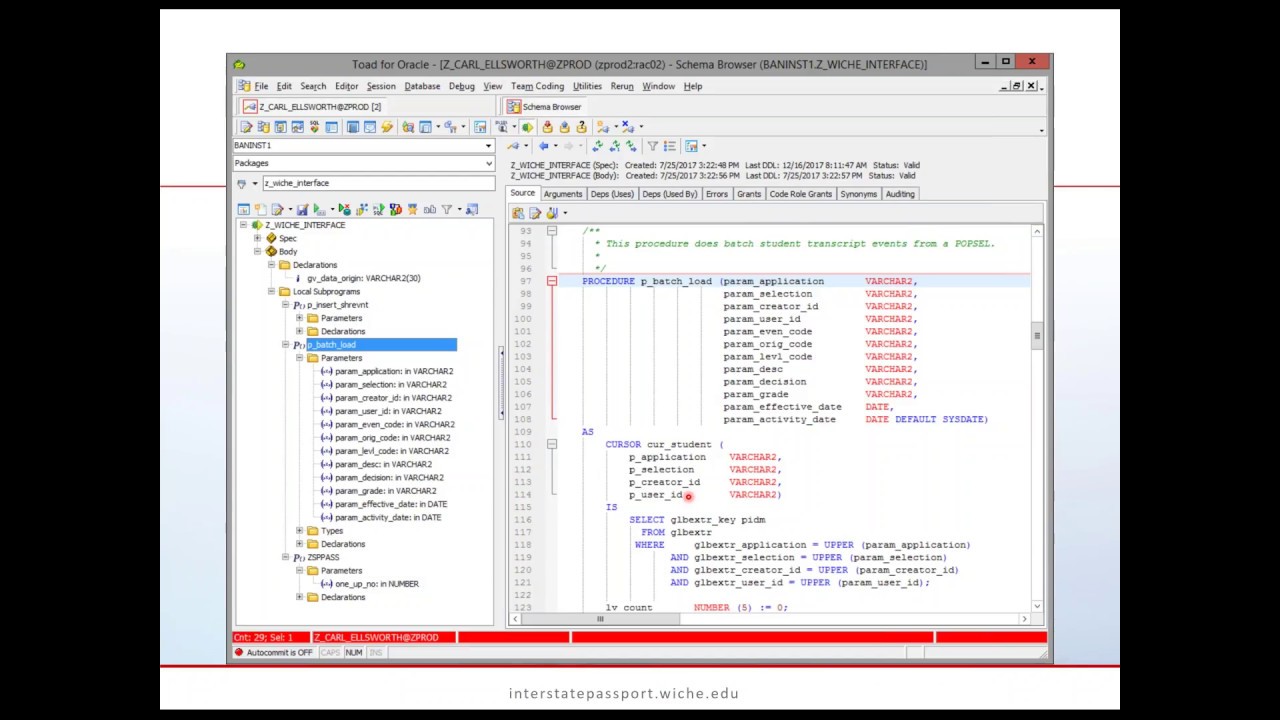
Task: Select gv_data_origin: VARCHAR2(30) tree item
Action: point(363,279)
